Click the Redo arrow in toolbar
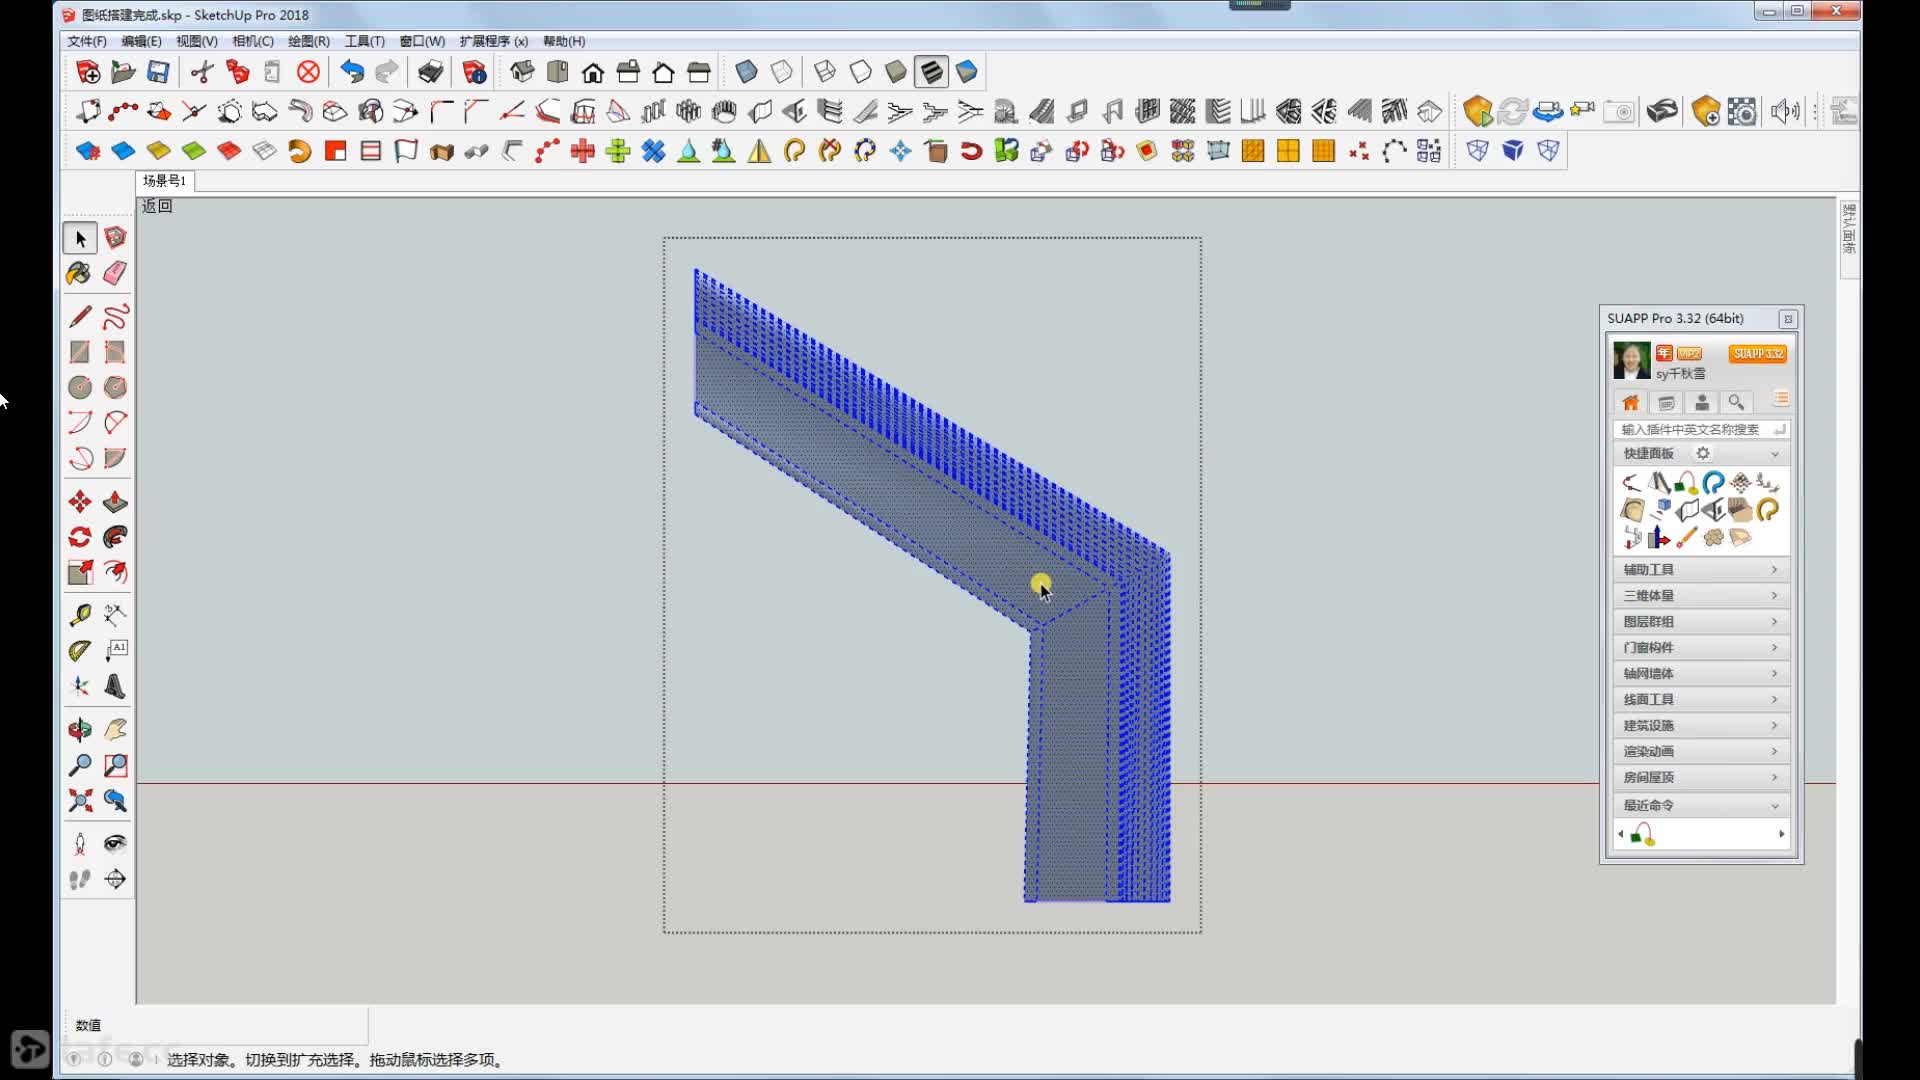The image size is (1920, 1080). 387,72
